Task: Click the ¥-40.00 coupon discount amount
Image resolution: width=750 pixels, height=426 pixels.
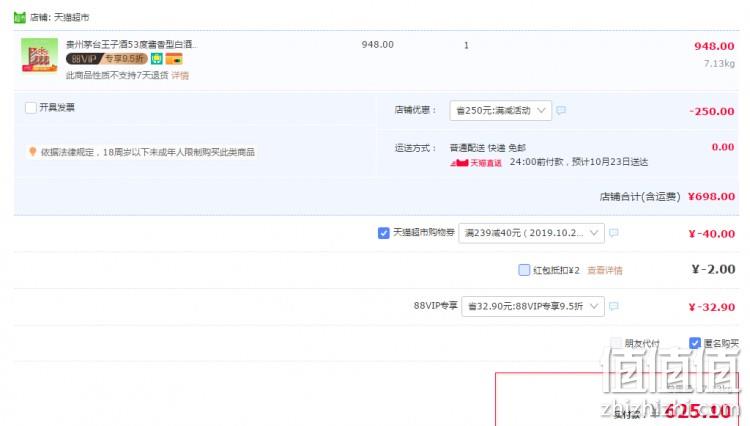Action: [x=712, y=234]
